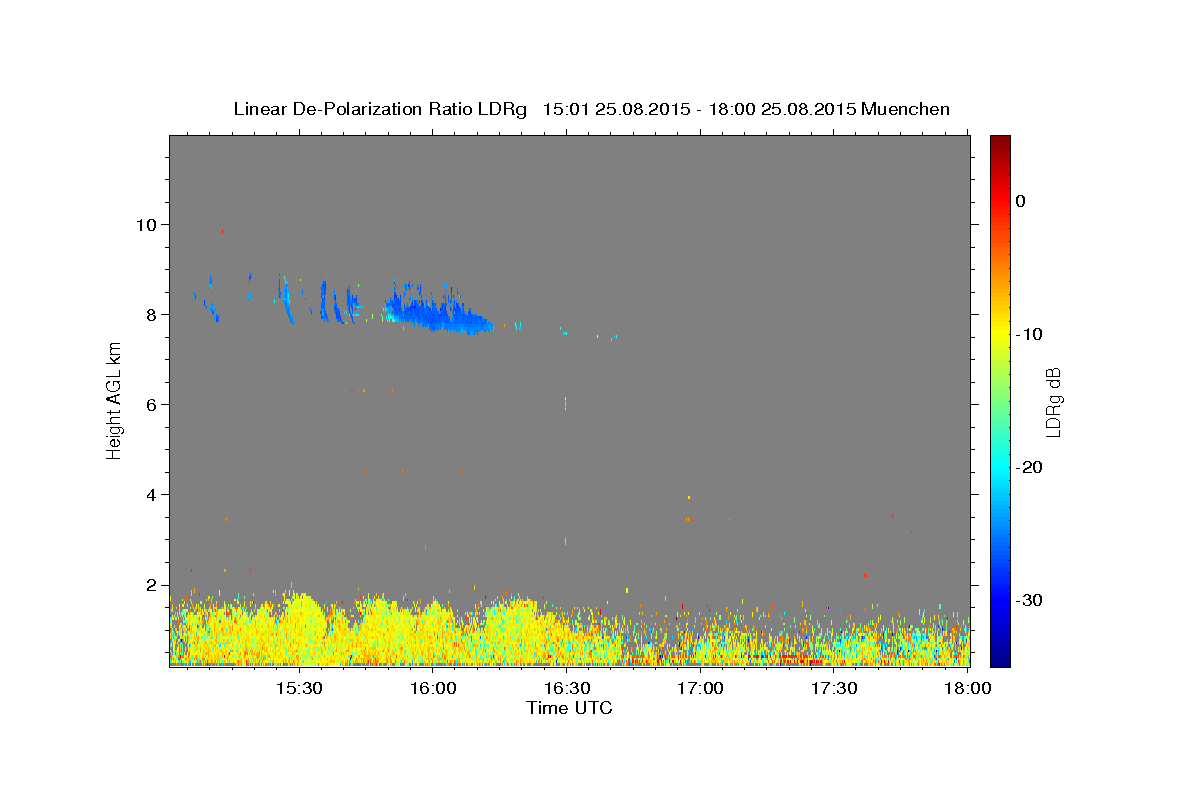
Task: Click the 16:00 time tick label
Action: coord(433,689)
